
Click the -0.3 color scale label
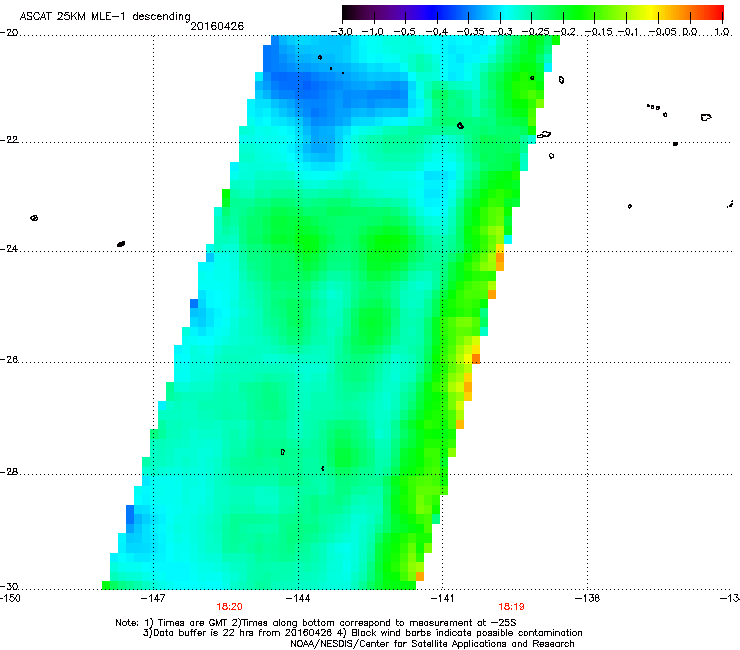pos(501,32)
